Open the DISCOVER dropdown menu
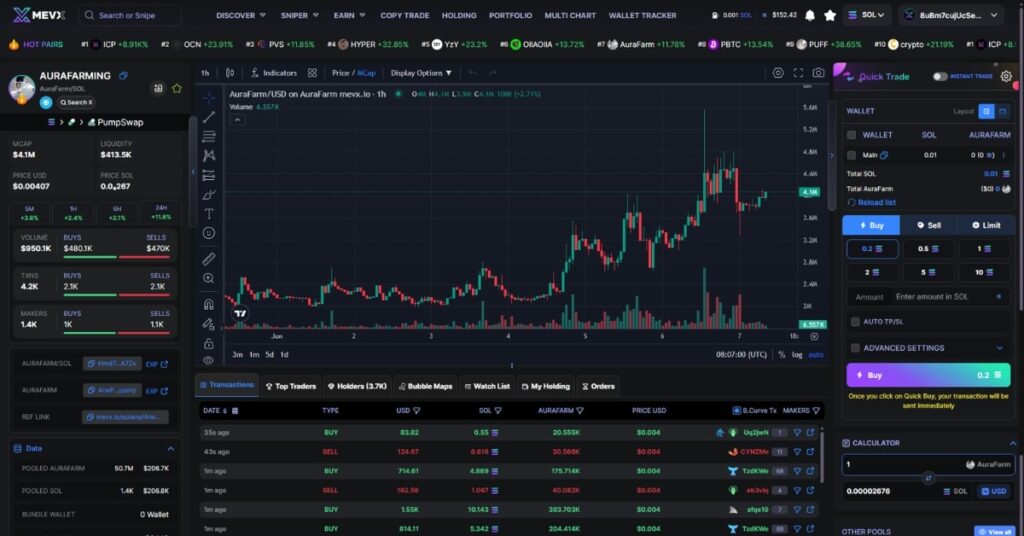This screenshot has height=536, width=1024. pyautogui.click(x=241, y=15)
